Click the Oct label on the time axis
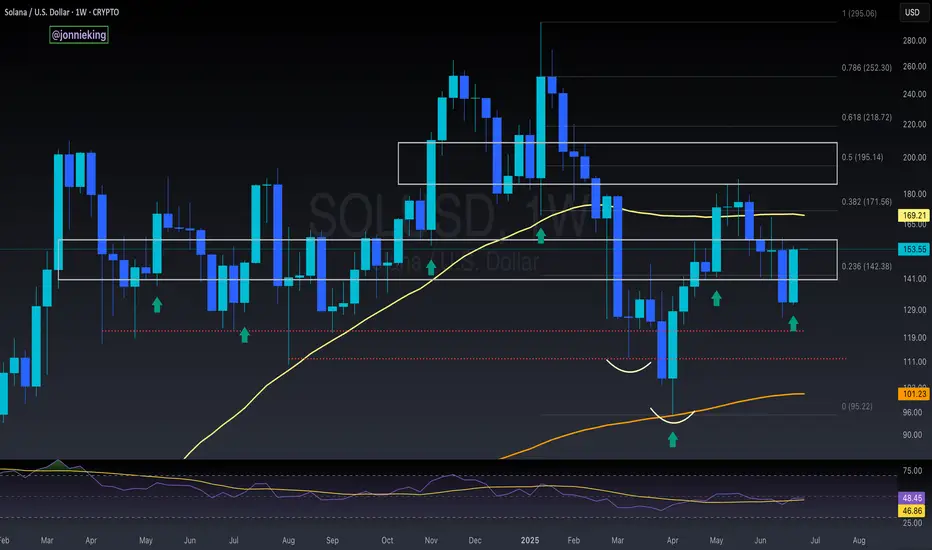 click(387, 540)
